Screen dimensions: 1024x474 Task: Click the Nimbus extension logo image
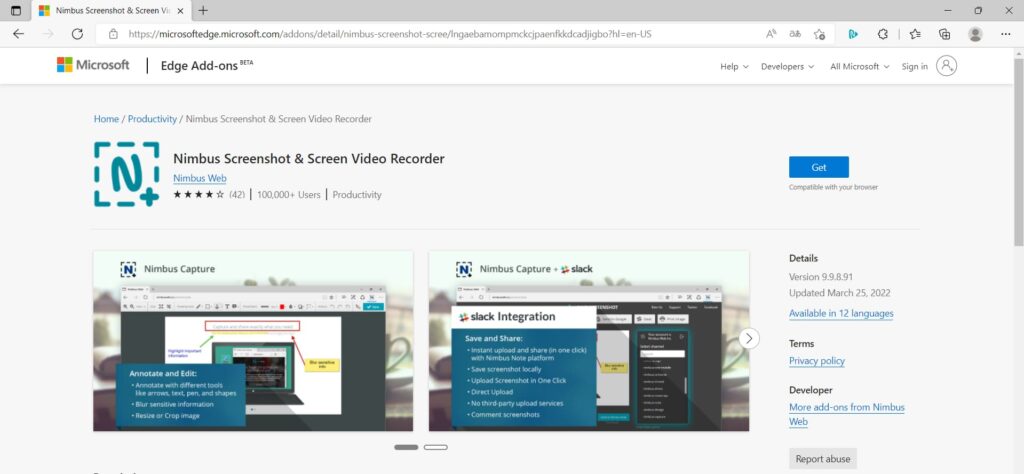(127, 174)
